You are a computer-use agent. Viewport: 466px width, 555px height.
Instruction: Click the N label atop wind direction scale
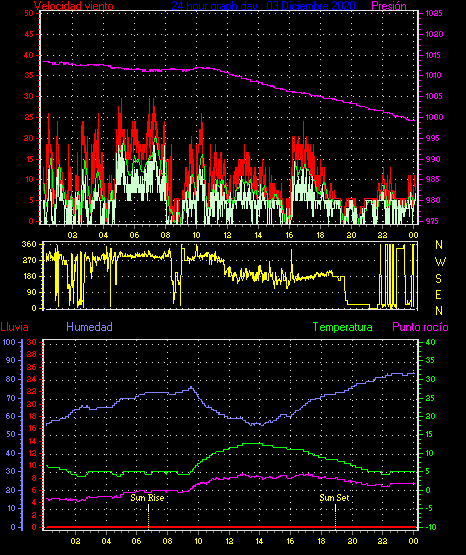pos(439,245)
